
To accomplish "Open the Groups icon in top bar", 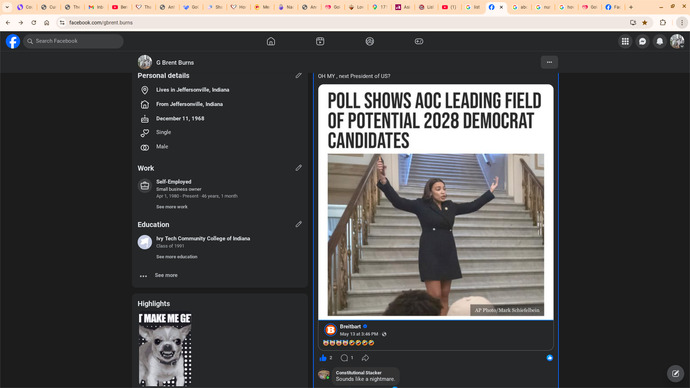I will click(x=370, y=41).
